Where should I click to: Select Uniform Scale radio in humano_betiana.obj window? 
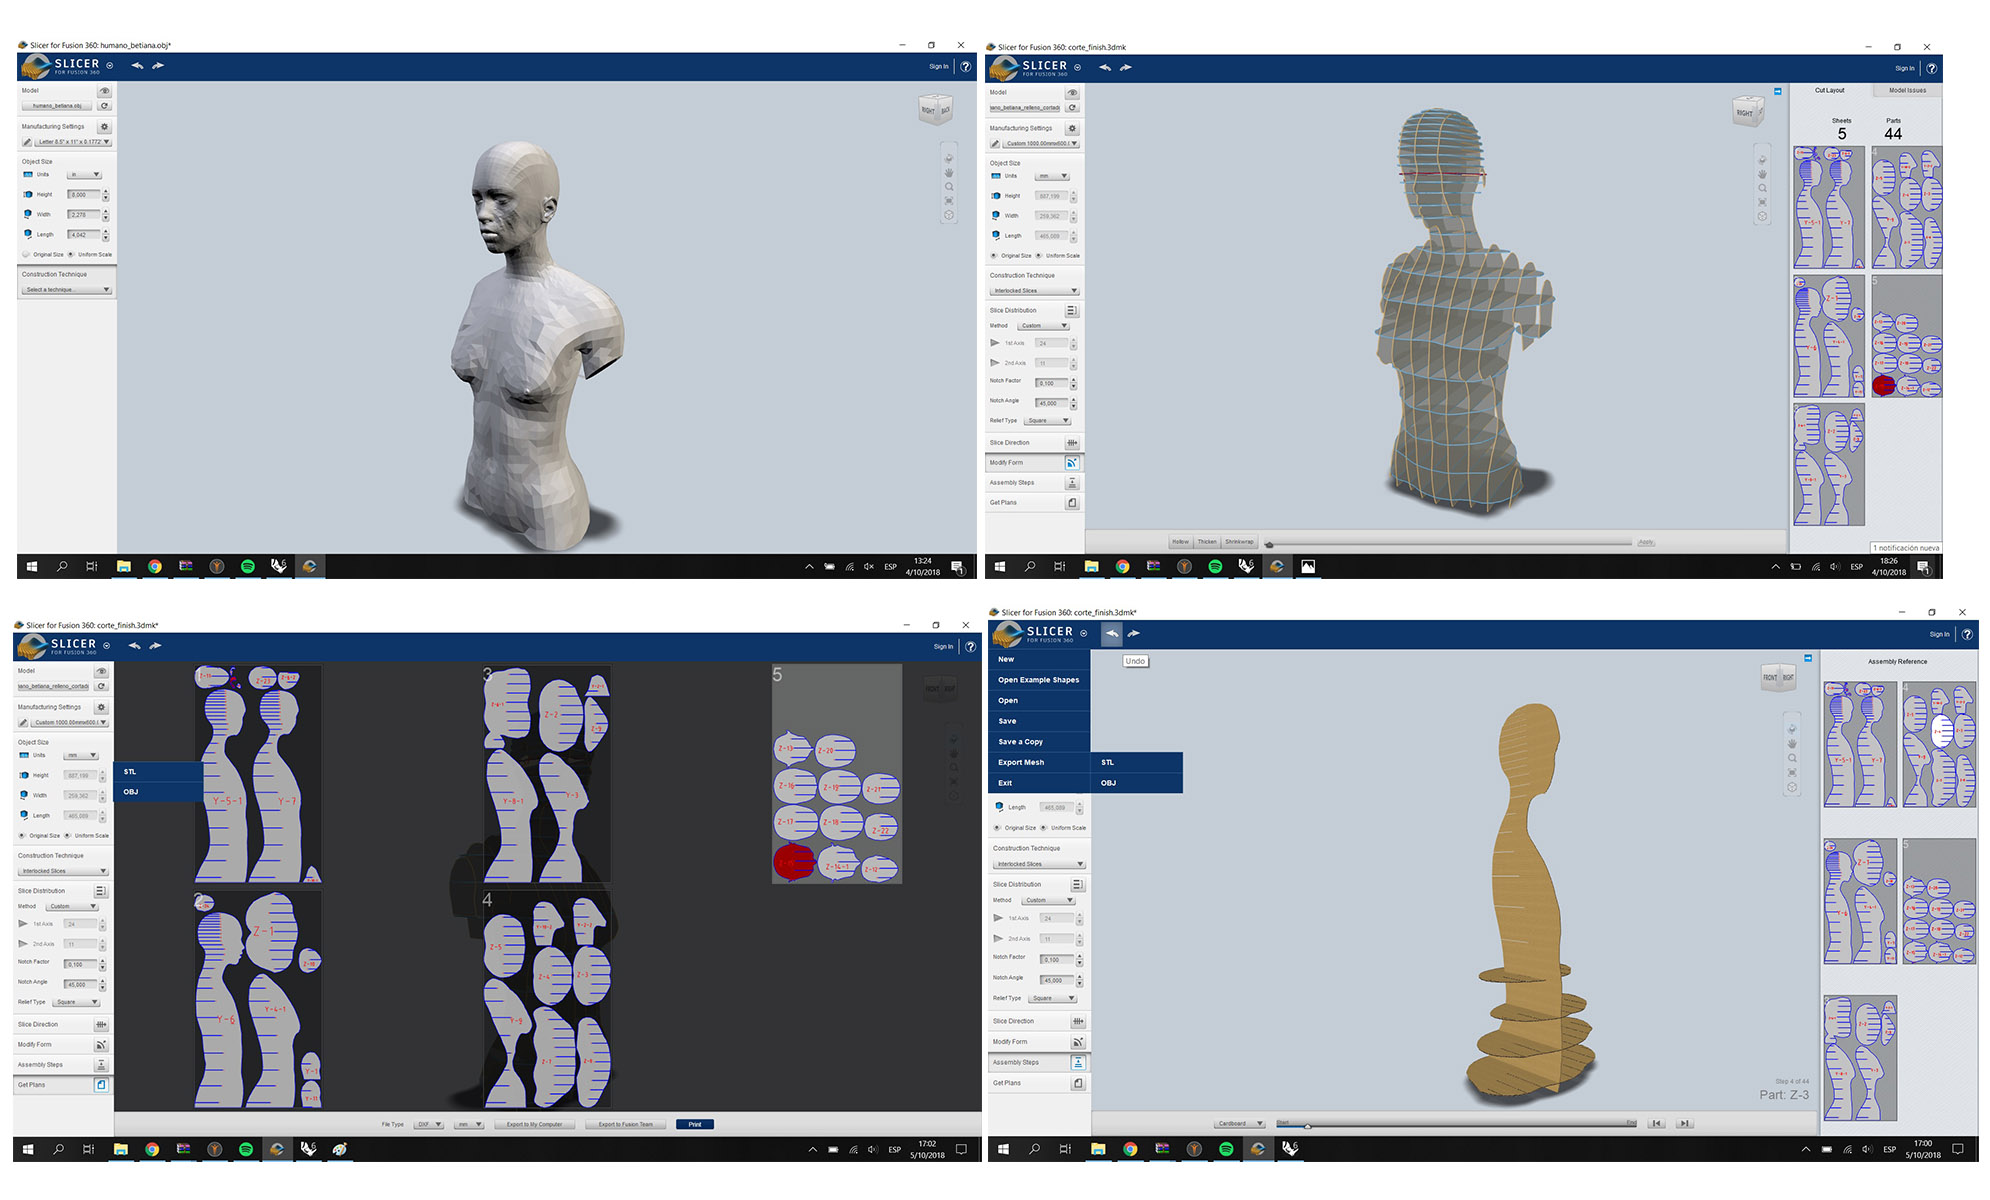(x=71, y=254)
